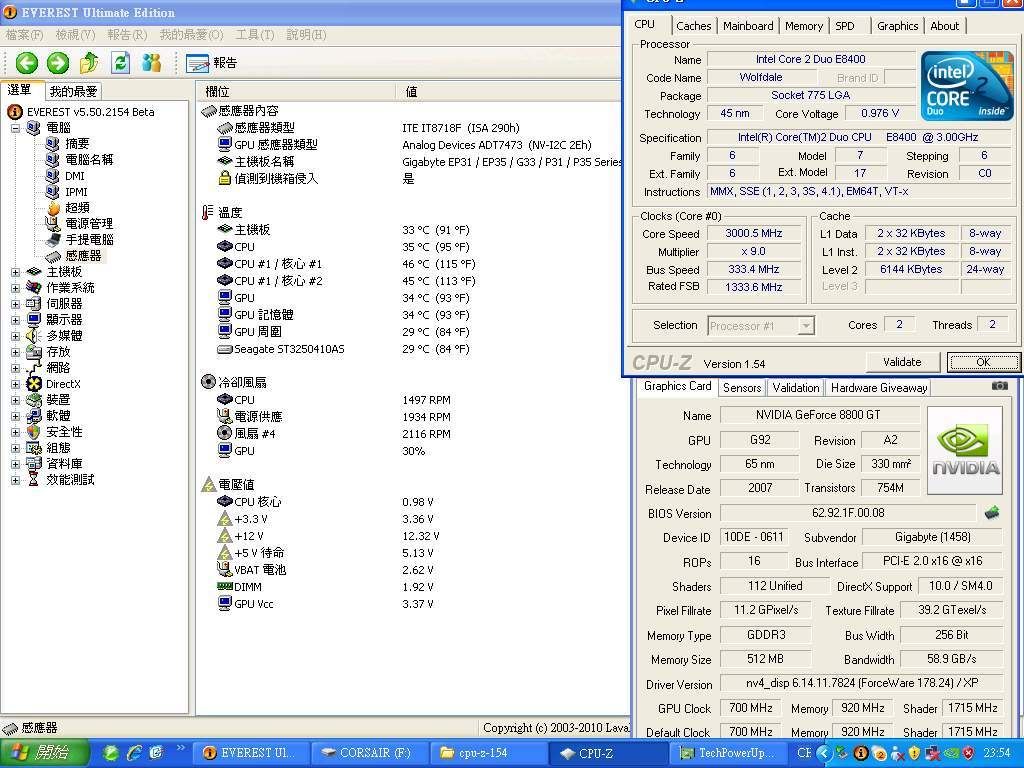Switch to the Caches tab in CPU-Z
Viewport: 1024px width, 768px height.
pyautogui.click(x=694, y=26)
